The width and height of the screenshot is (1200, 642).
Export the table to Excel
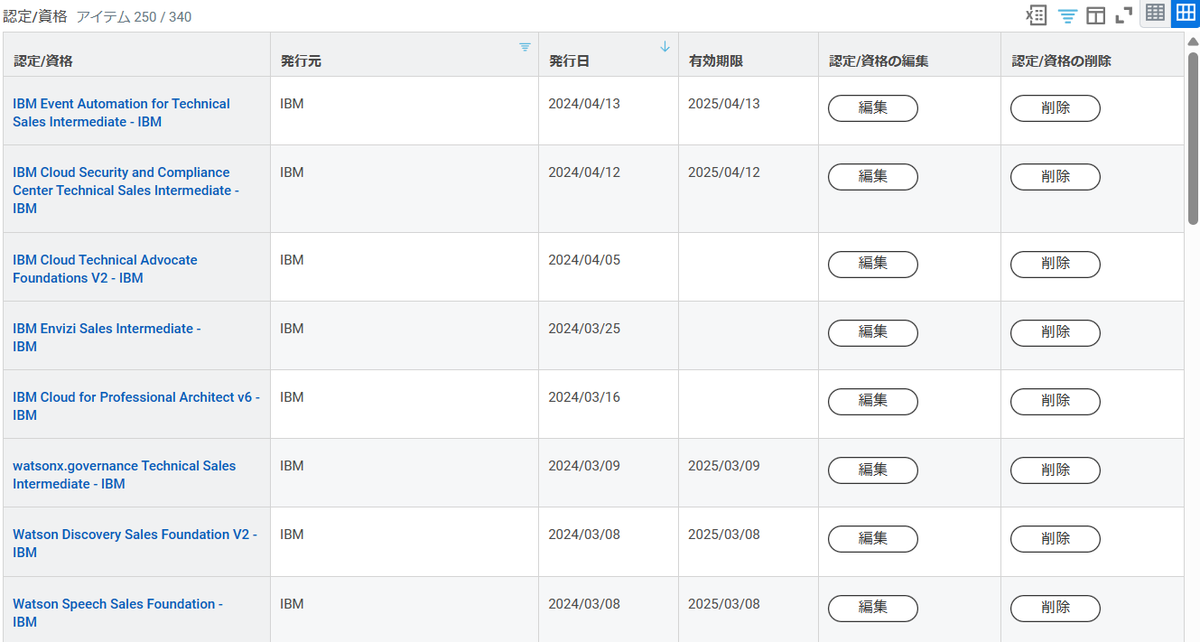tap(1037, 15)
